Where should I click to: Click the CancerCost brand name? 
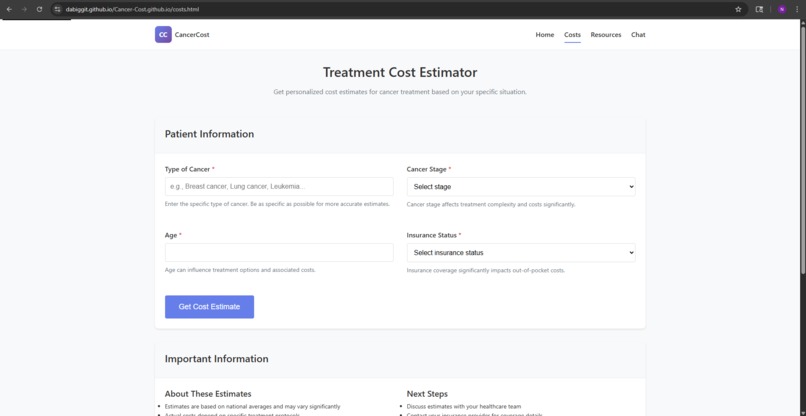pyautogui.click(x=192, y=35)
